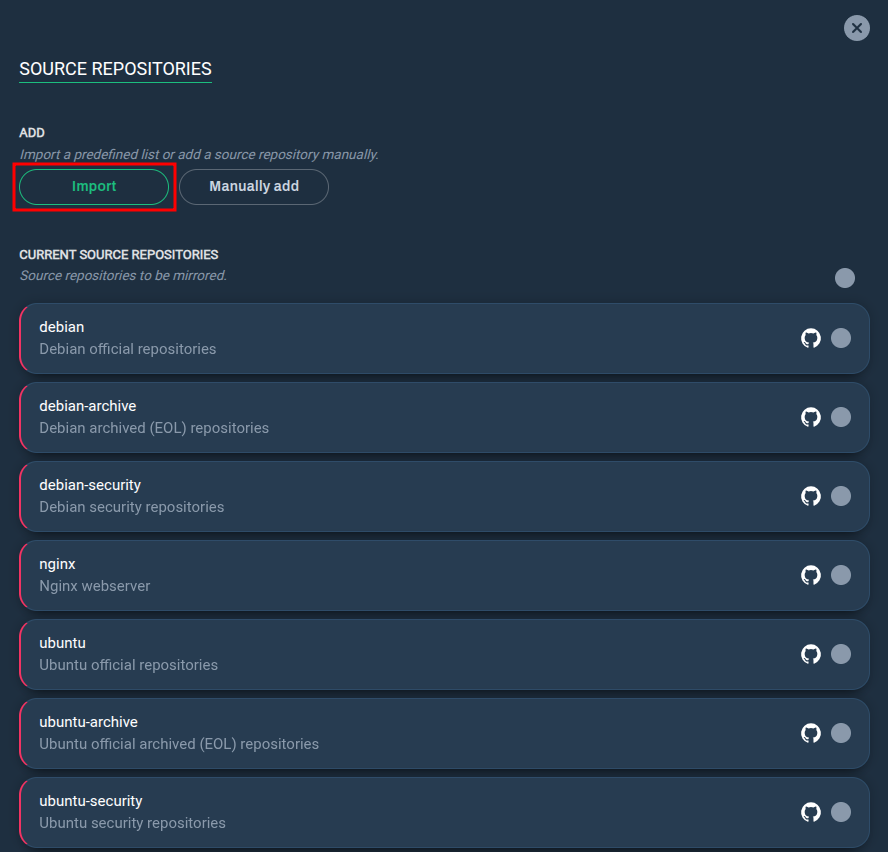Open GitHub link for ubuntu-archive repository
The image size is (888, 852).
810,733
